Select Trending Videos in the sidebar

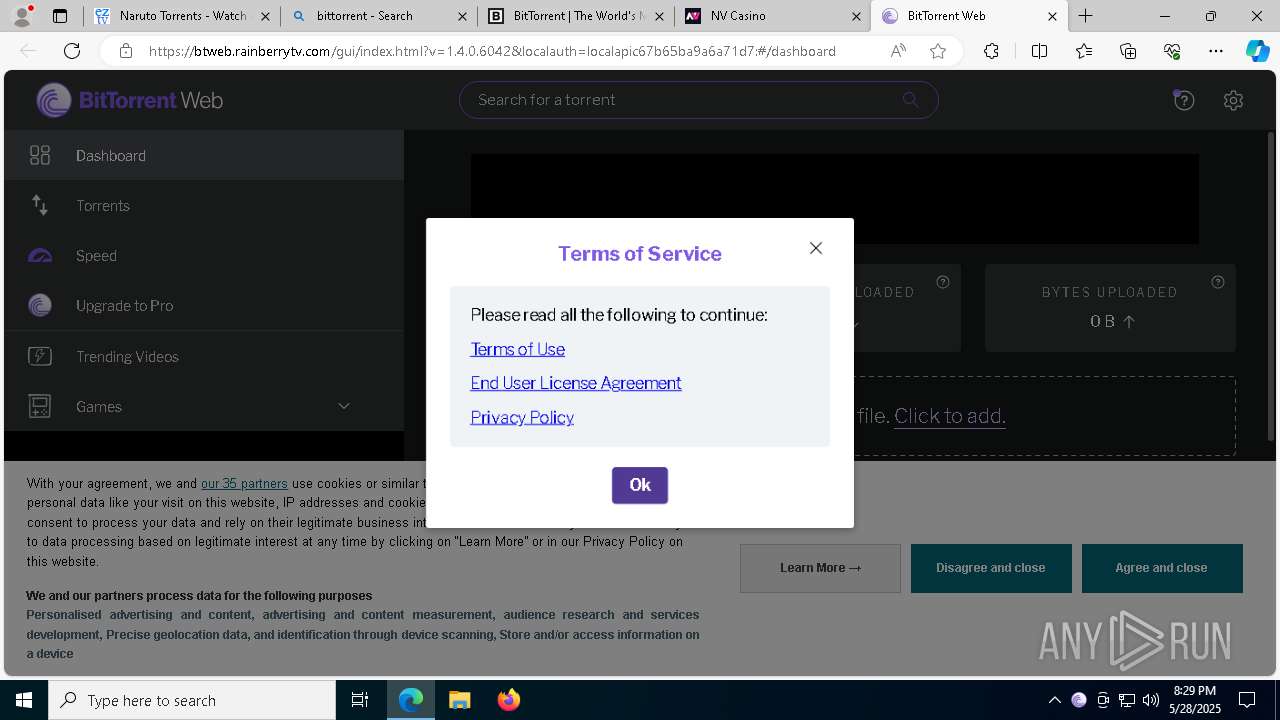pos(204,356)
